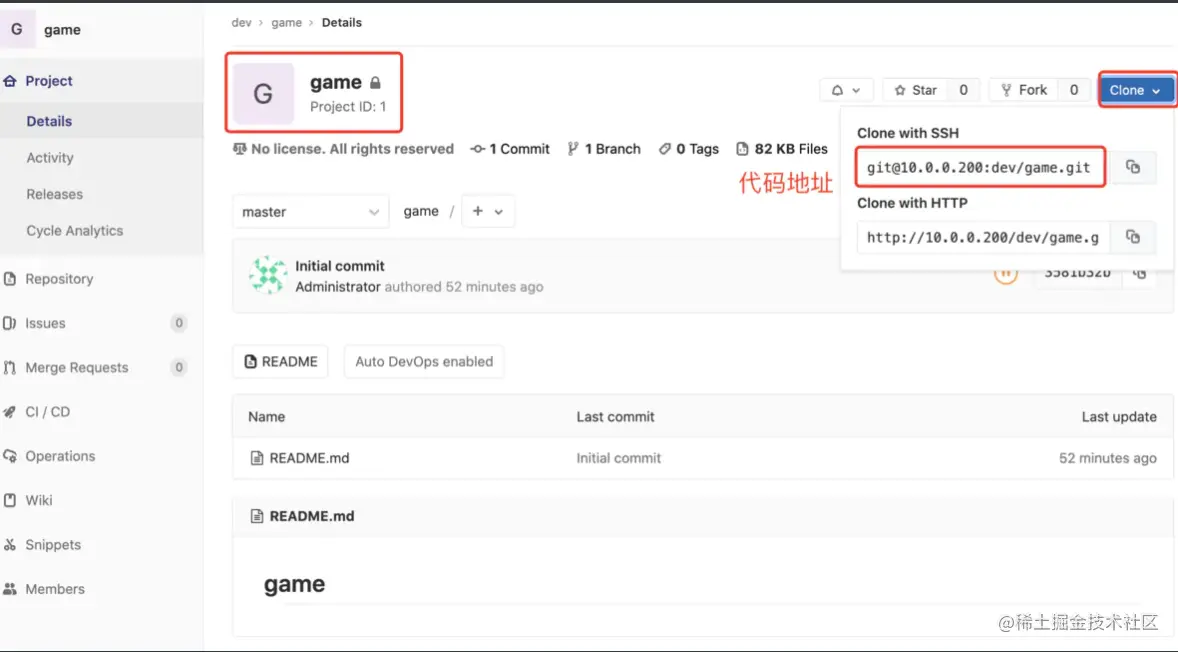Click the README button

point(280,361)
